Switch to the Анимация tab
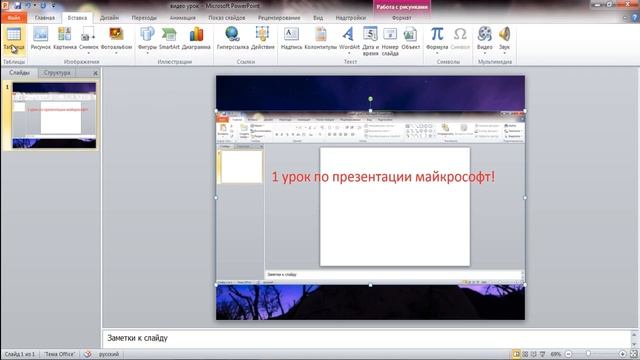 coord(182,18)
